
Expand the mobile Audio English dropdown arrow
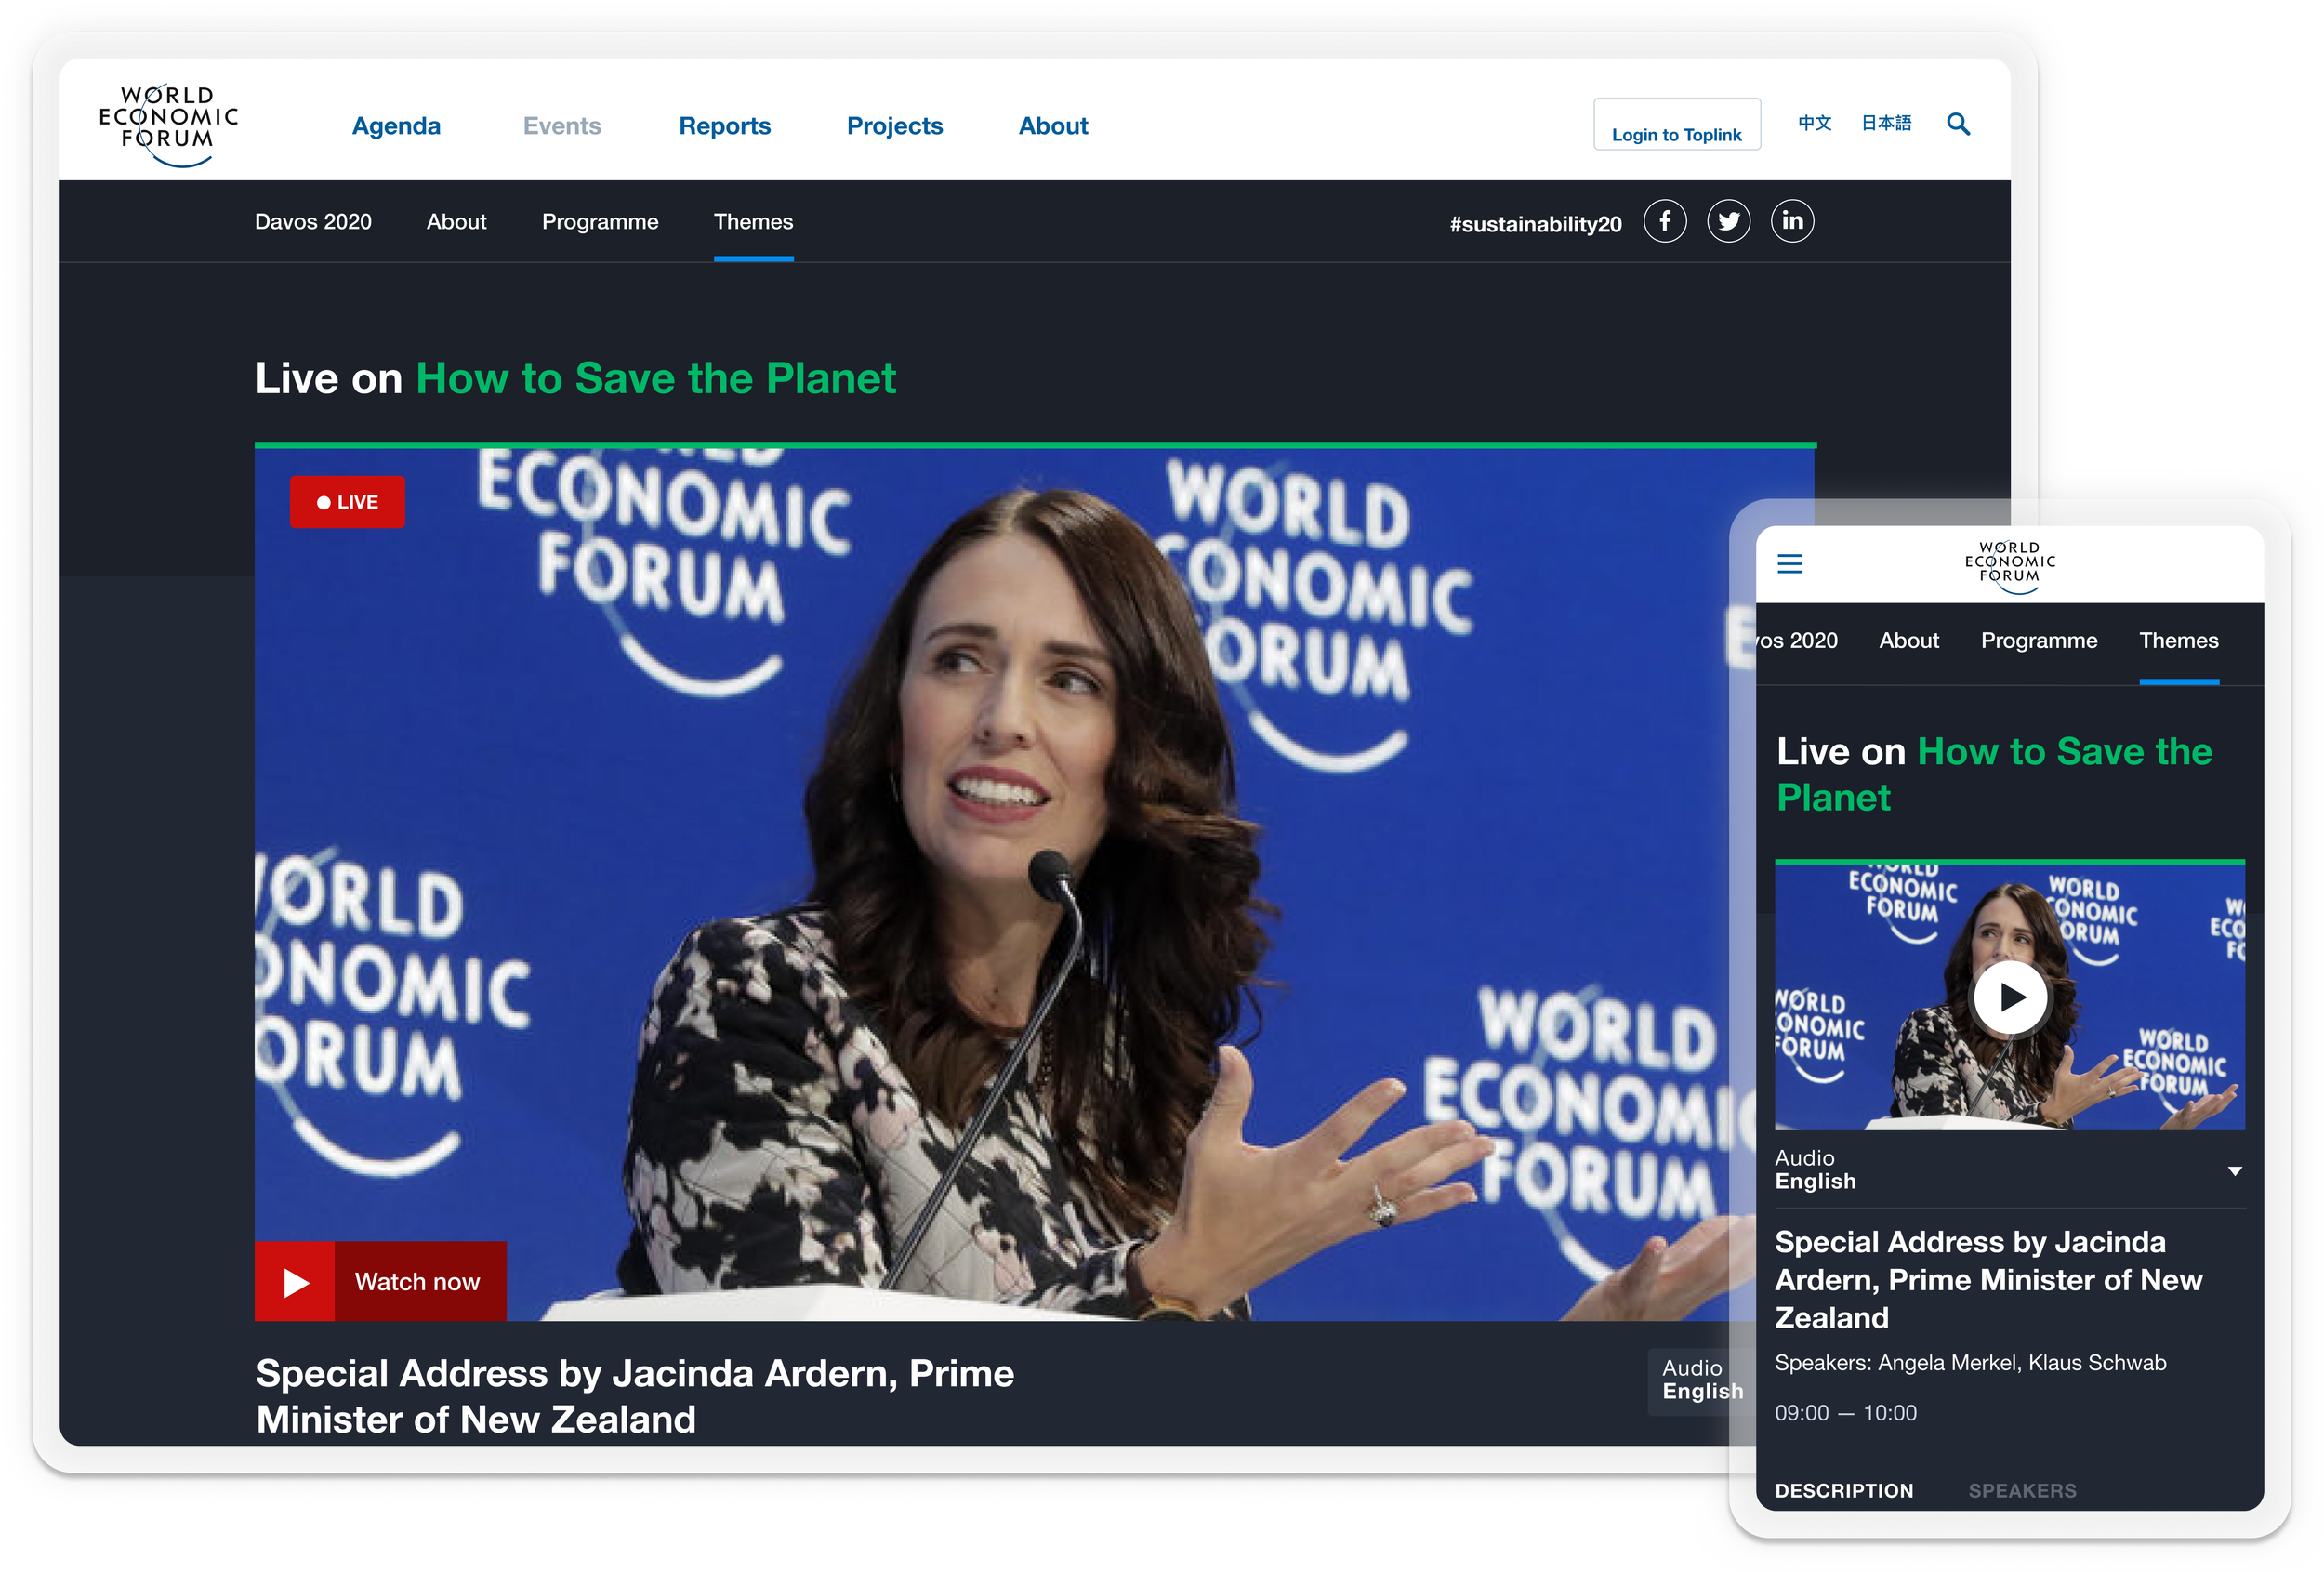[2234, 1171]
